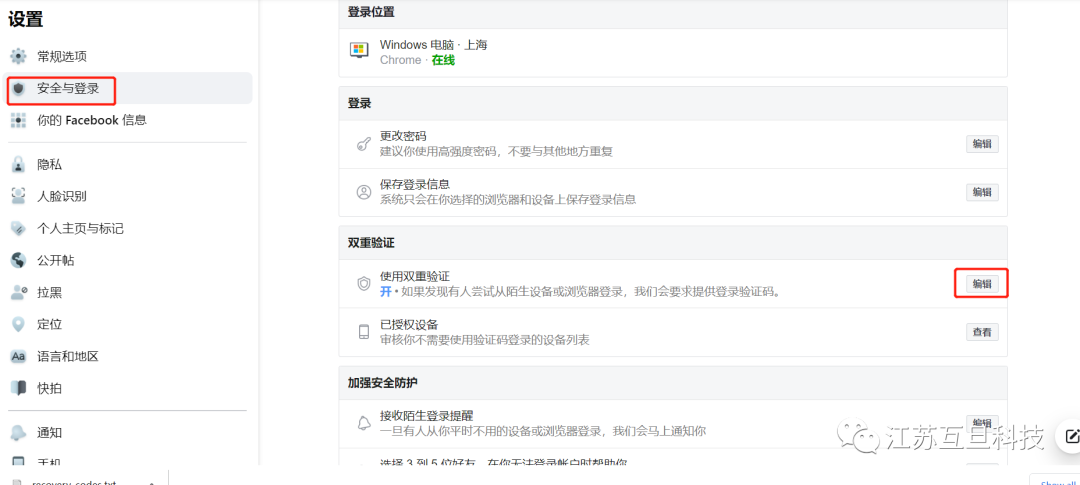This screenshot has height=485, width=1080.
Task: Select the Windows 电脑 · 上海 login session
Action: coord(433,52)
